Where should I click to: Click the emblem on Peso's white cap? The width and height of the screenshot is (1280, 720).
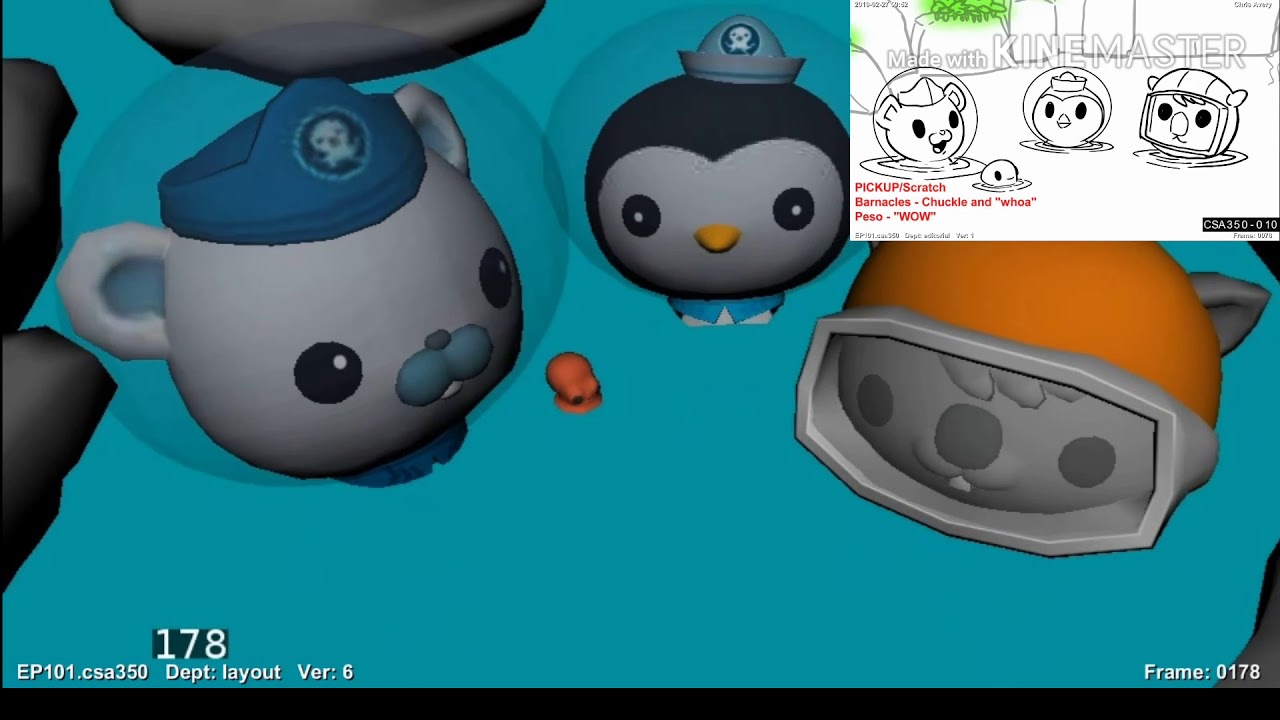(x=741, y=42)
